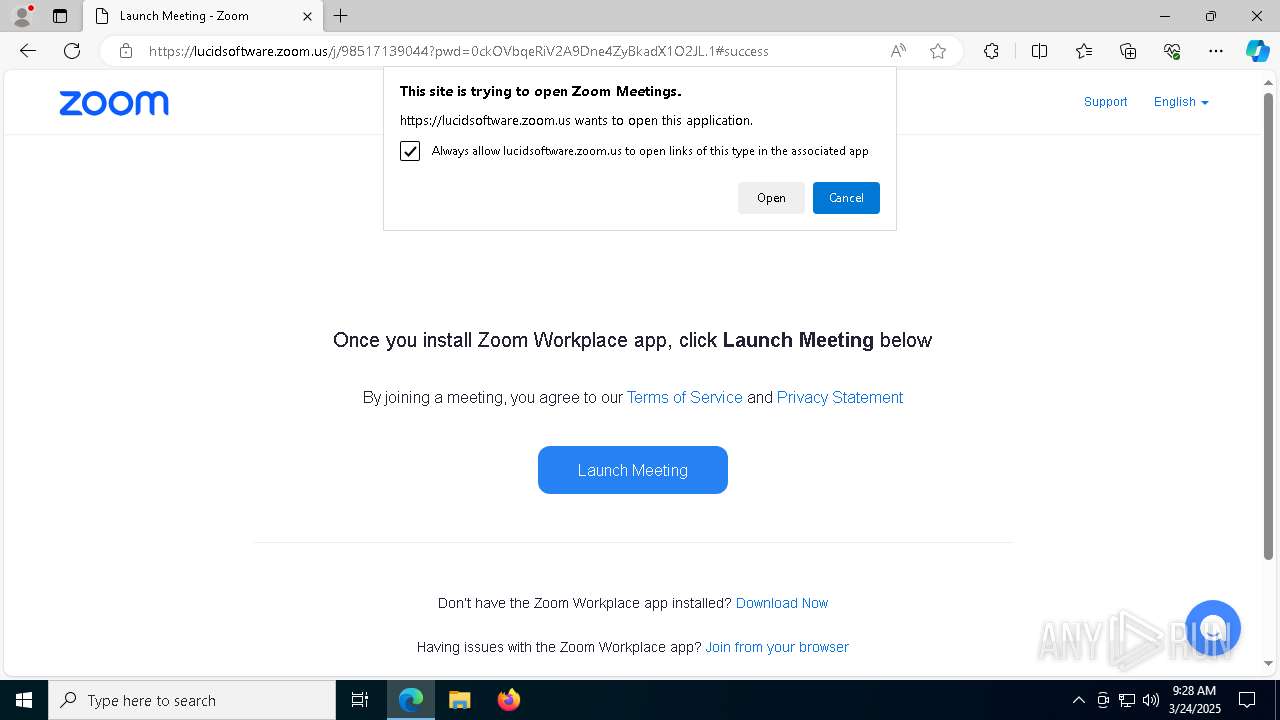The height and width of the screenshot is (720, 1280).
Task: Open Browser essentials heart icon
Action: (1172, 51)
